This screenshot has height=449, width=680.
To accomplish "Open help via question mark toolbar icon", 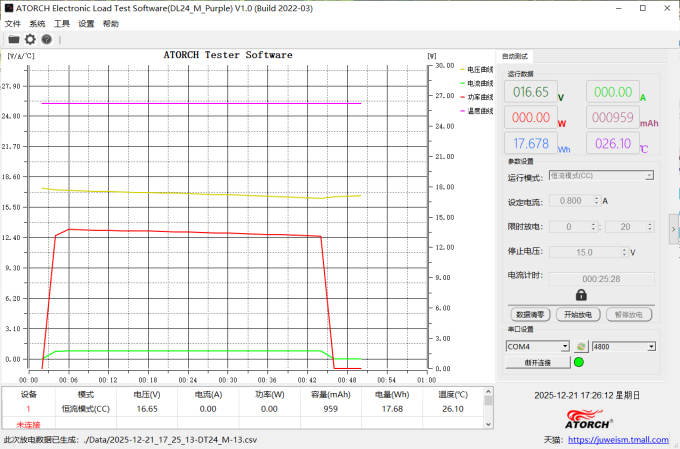I will pyautogui.click(x=46, y=39).
